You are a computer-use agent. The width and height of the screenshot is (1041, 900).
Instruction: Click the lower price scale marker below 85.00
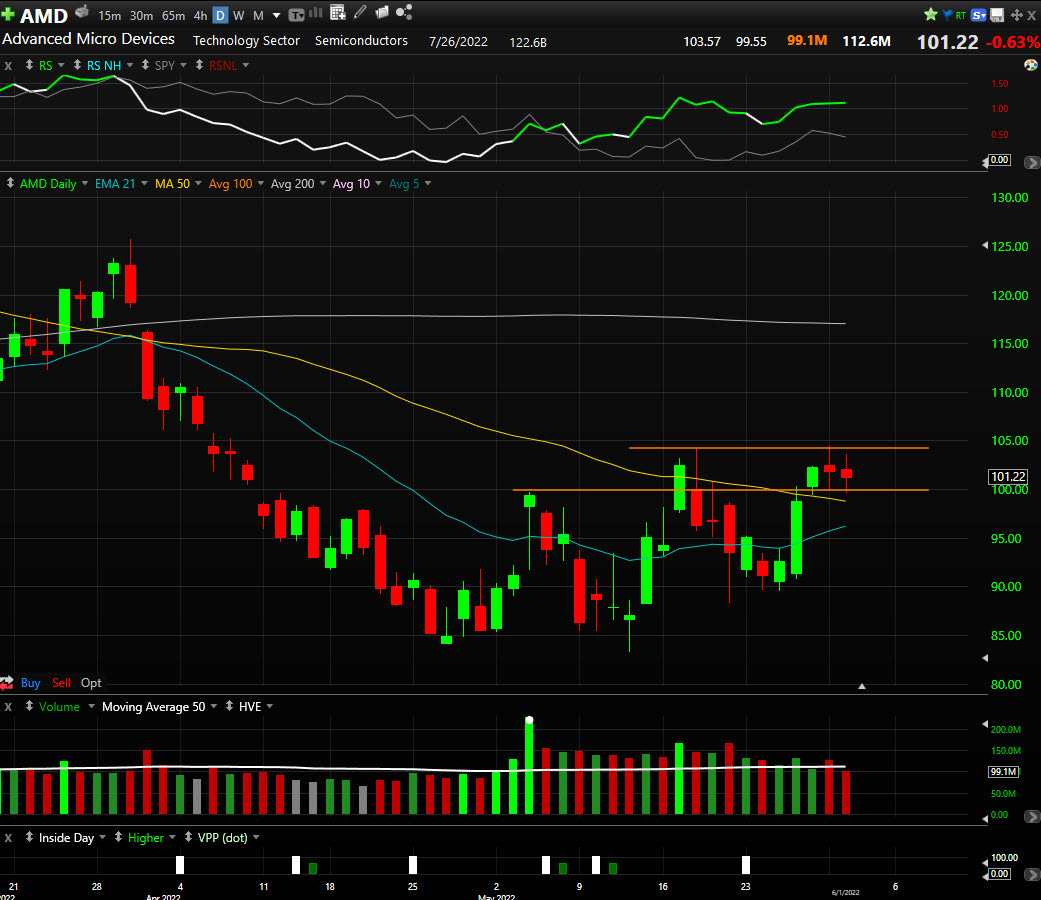985,658
